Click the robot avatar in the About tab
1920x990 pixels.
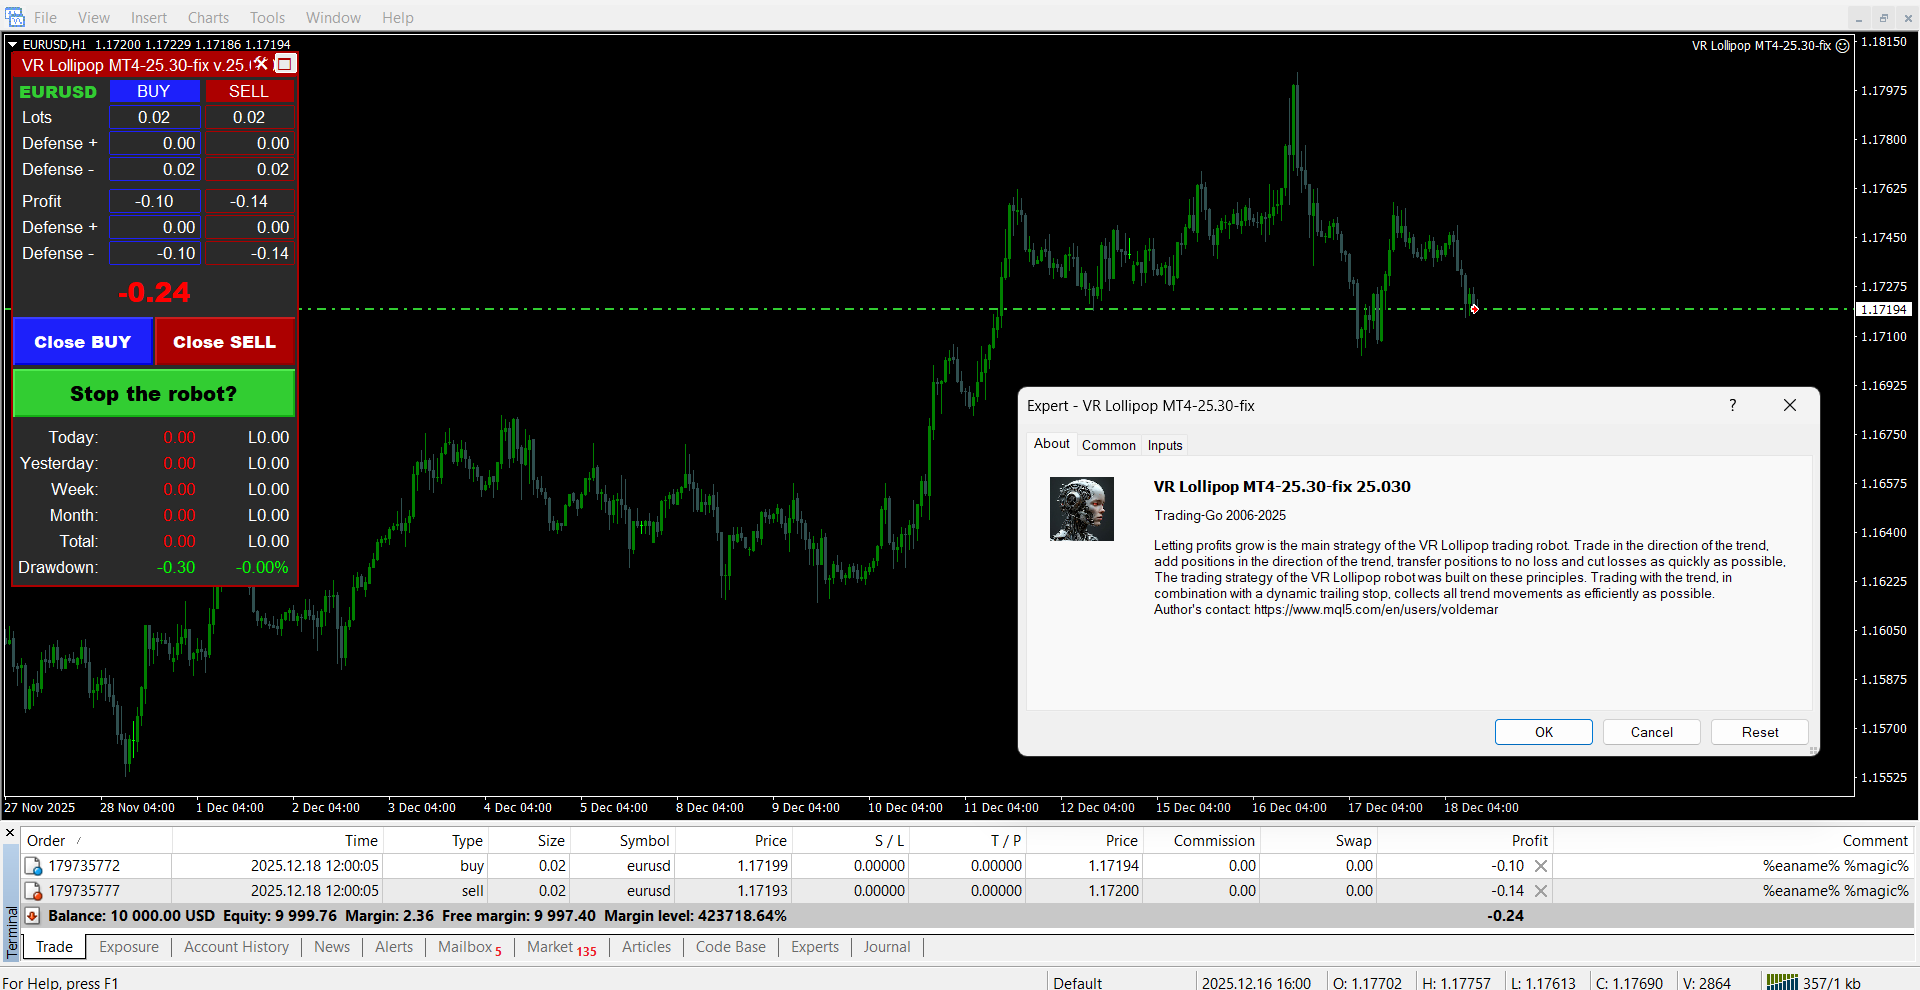point(1081,509)
